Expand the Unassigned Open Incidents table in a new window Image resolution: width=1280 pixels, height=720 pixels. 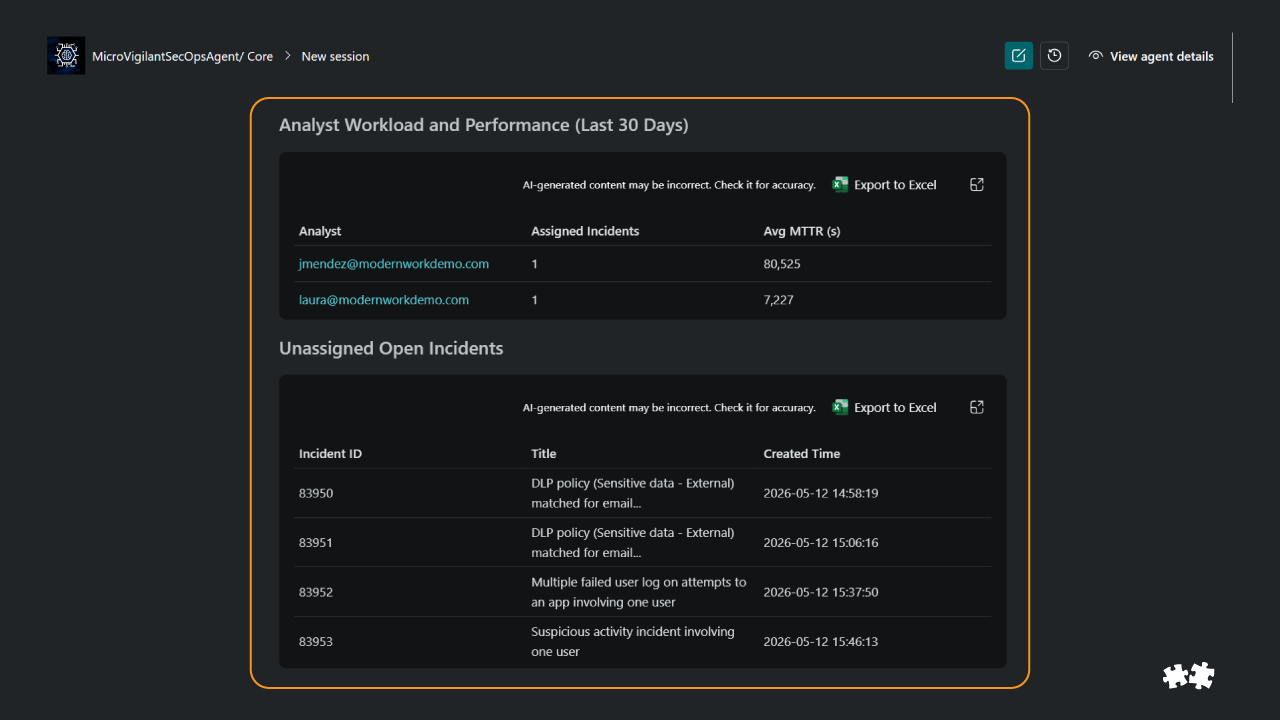click(977, 407)
